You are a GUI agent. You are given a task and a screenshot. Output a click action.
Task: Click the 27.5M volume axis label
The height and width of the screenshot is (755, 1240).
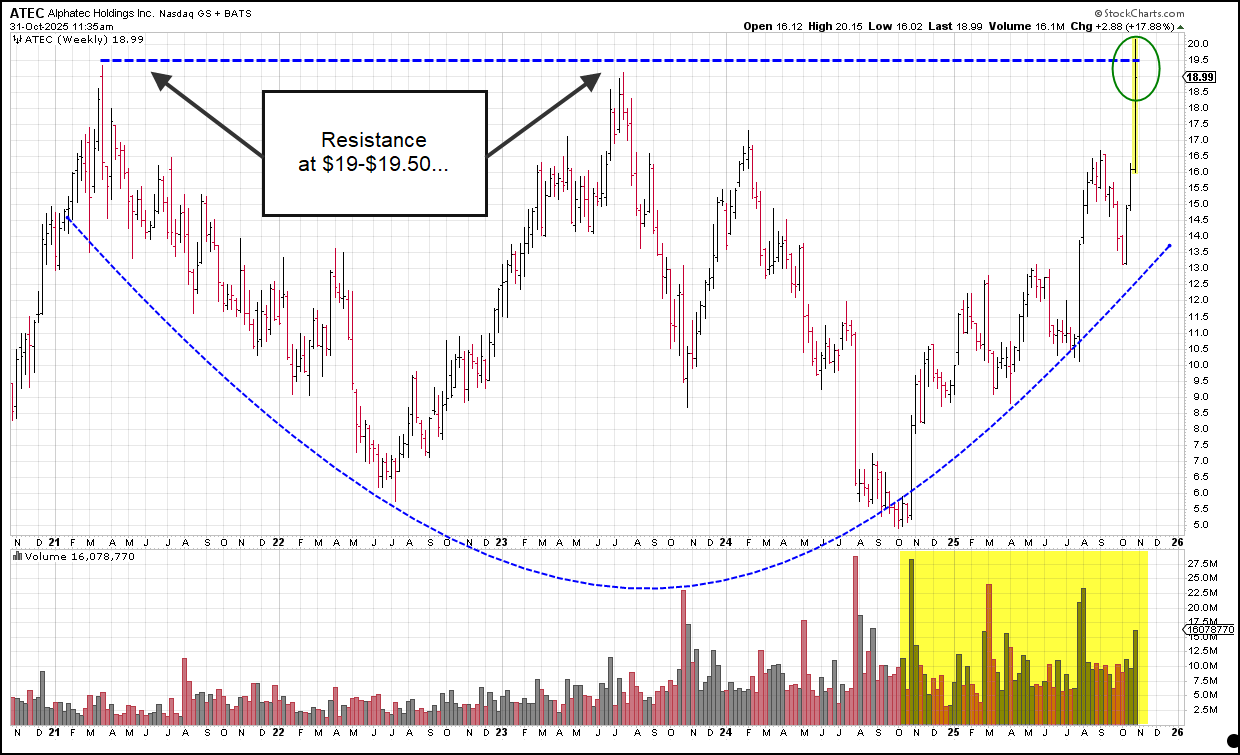[1203, 564]
